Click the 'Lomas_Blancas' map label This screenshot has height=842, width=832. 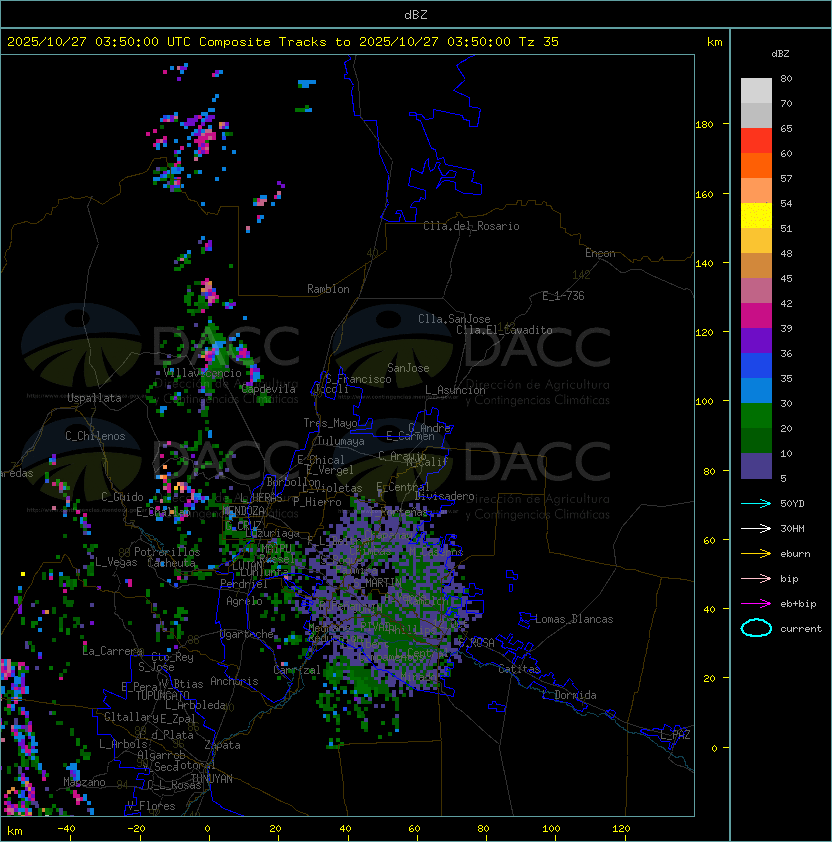pyautogui.click(x=574, y=619)
